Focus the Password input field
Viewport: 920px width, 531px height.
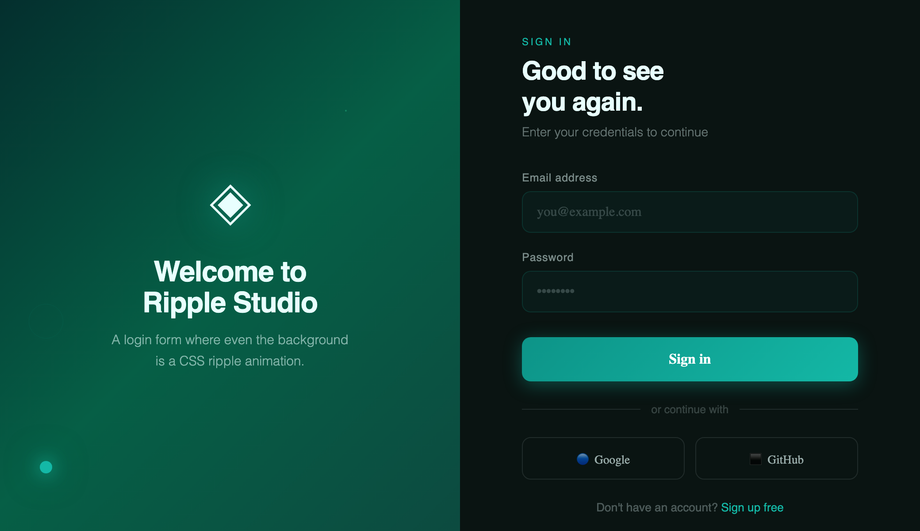tap(689, 292)
